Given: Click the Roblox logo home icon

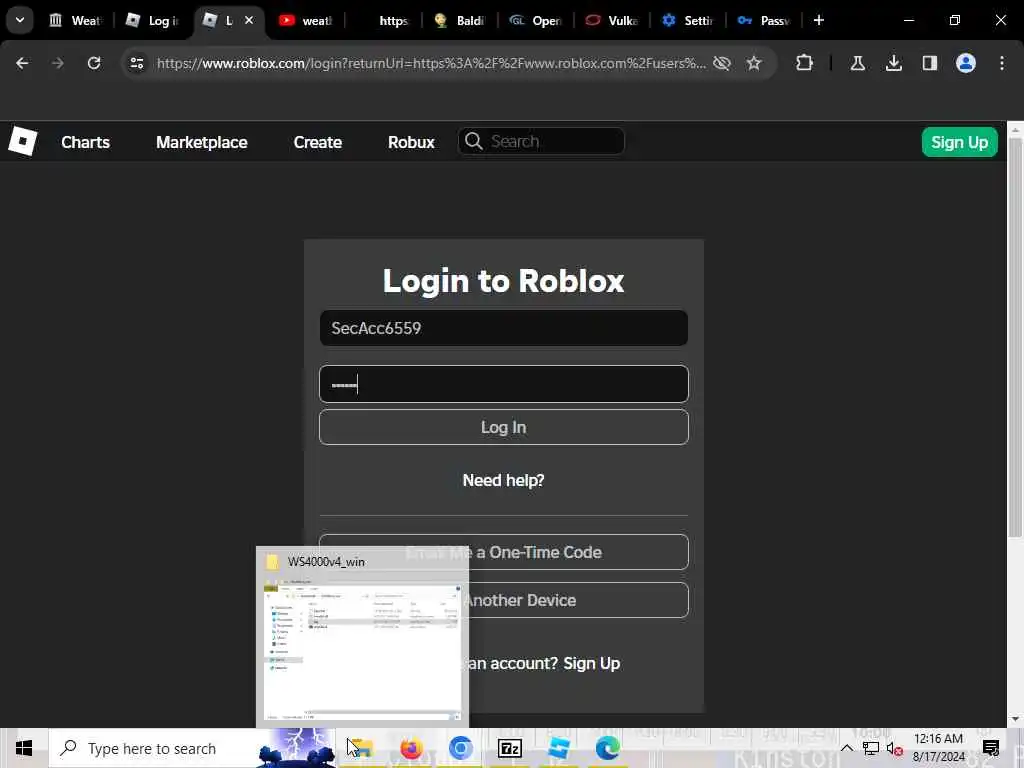Looking at the screenshot, I should pos(23,141).
